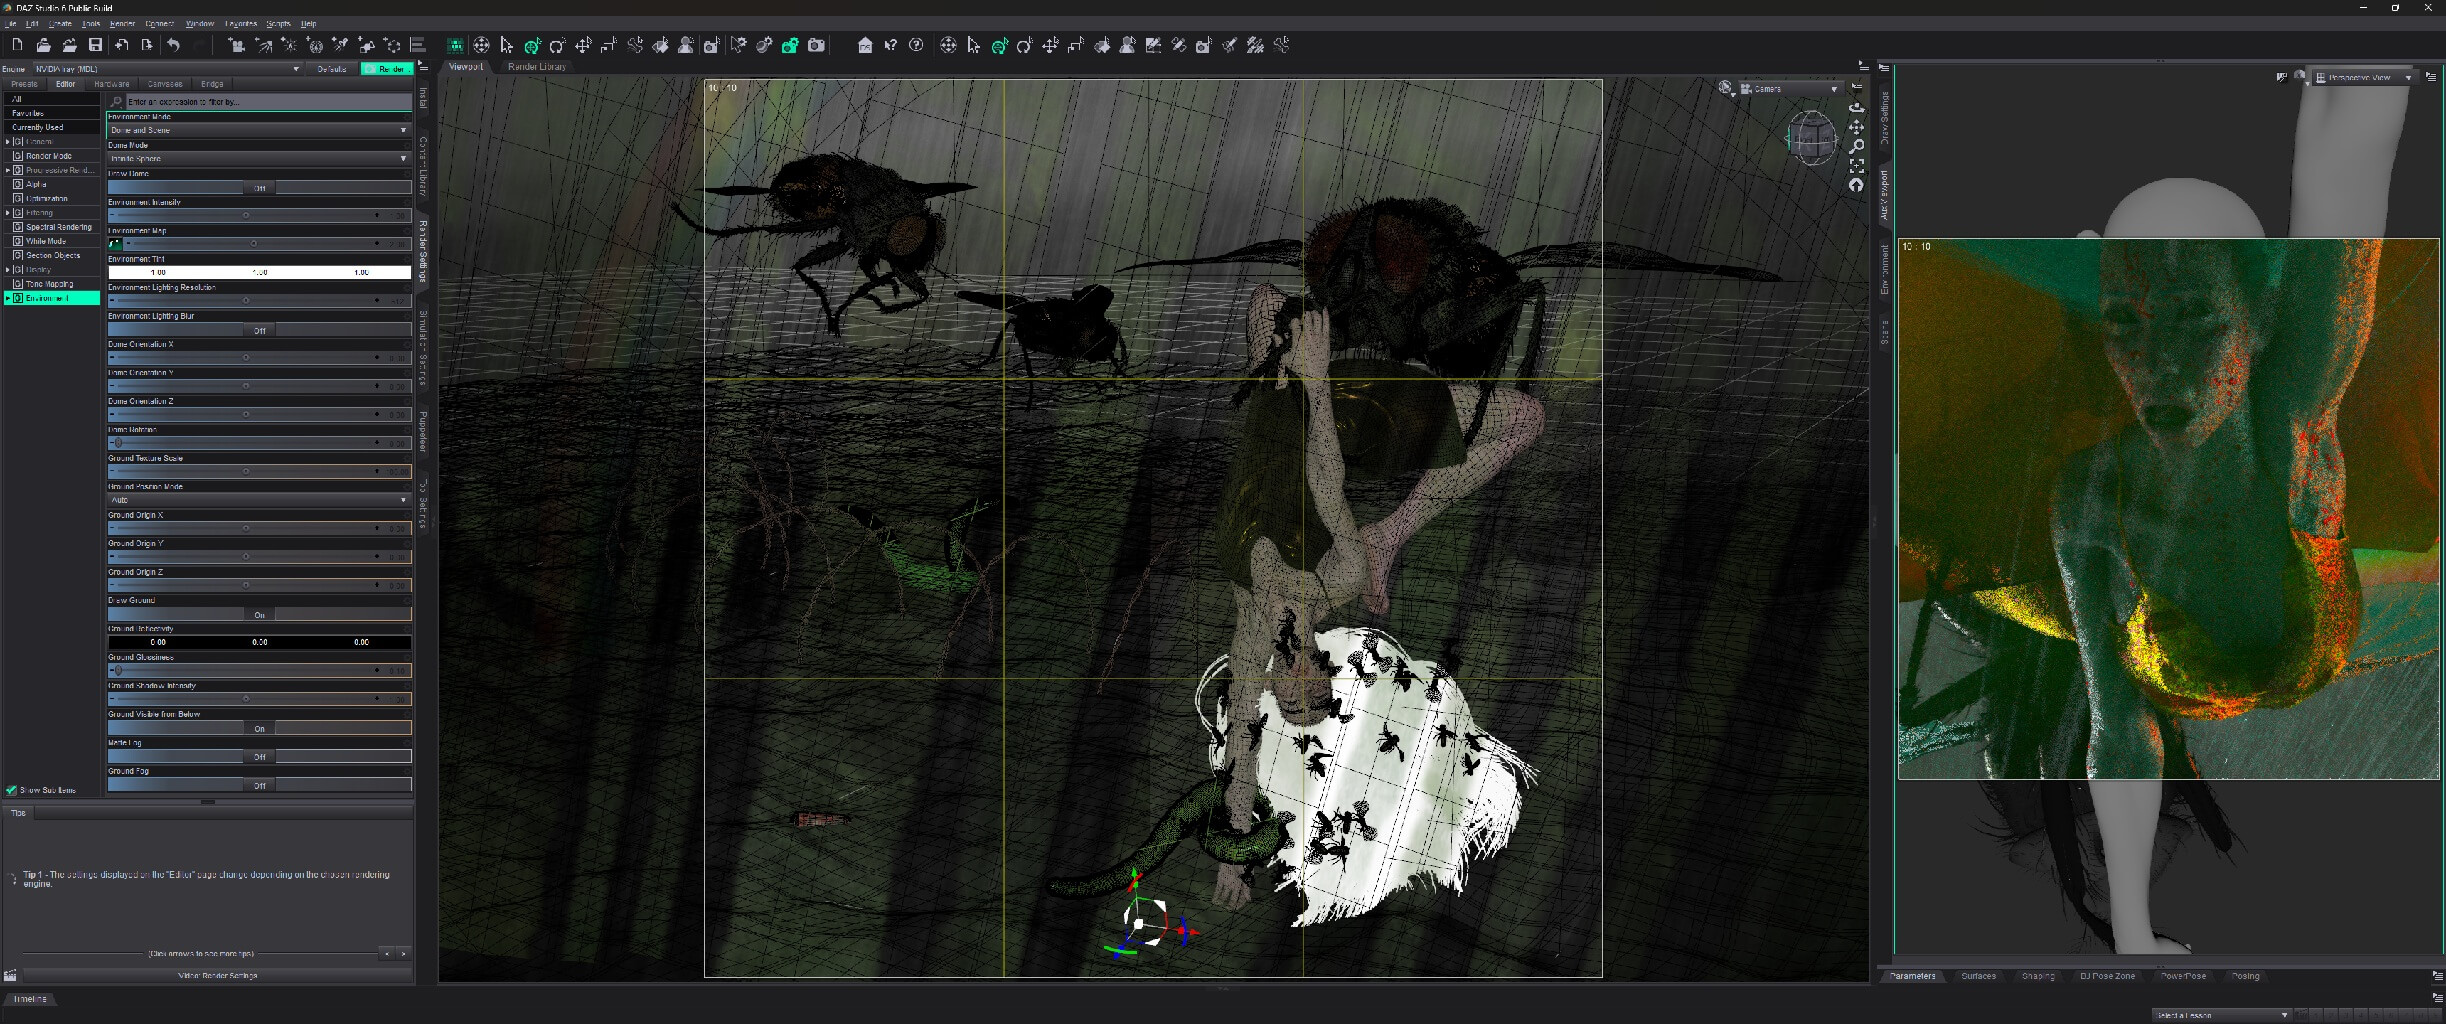Switch to the Surfaces tab
This screenshot has width=2446, height=1024.
1978,976
